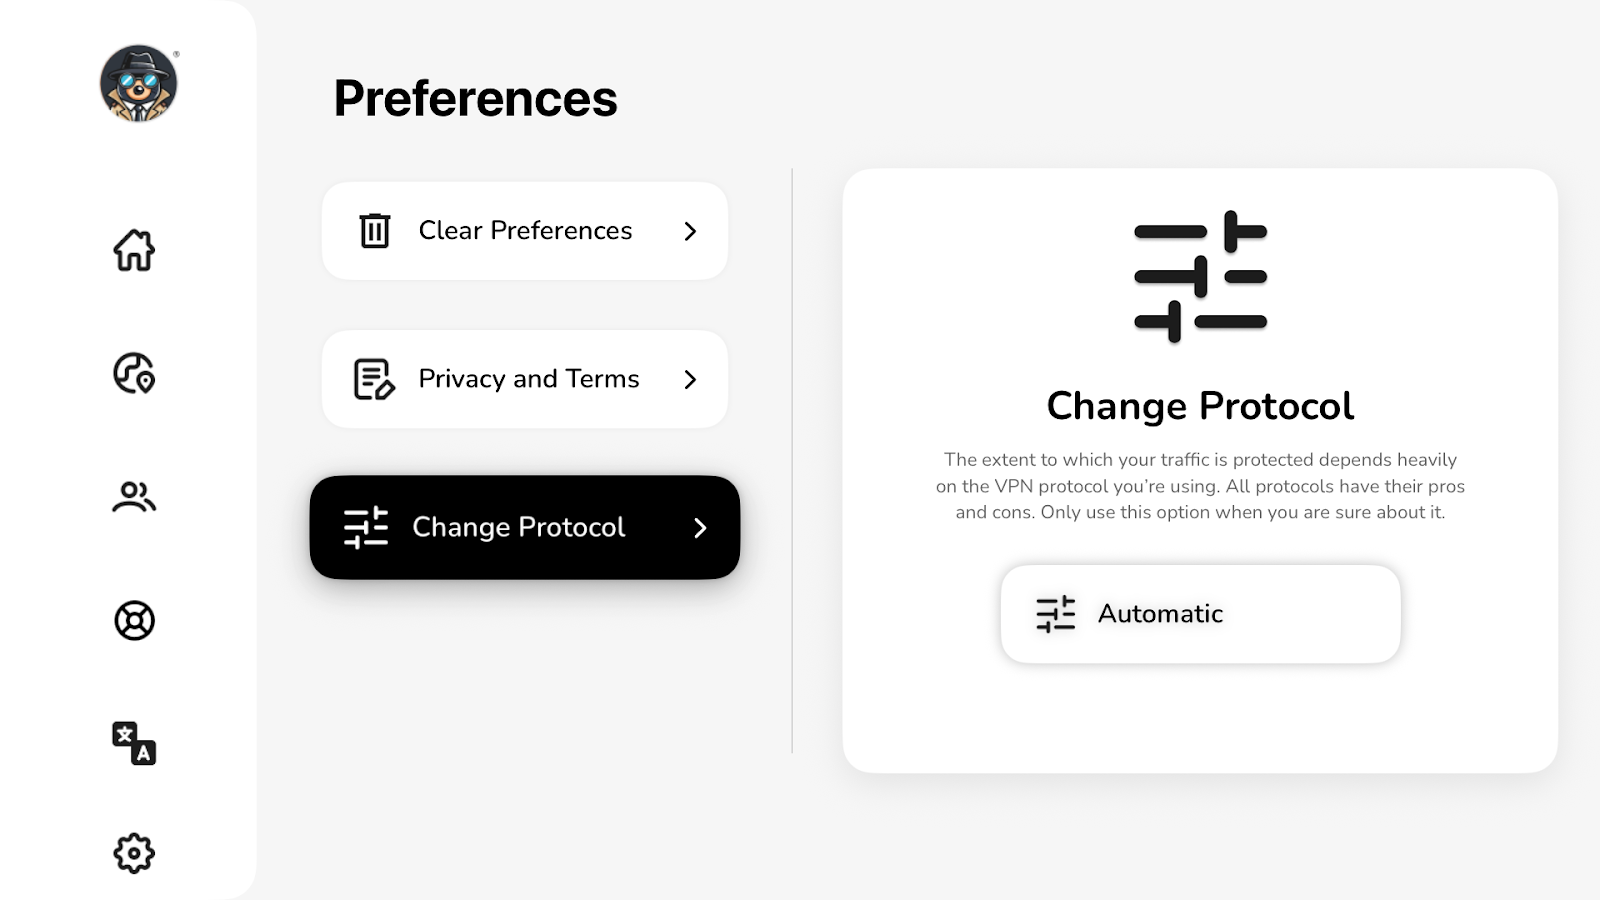Open the account users icon
1600x900 pixels.
coord(134,497)
